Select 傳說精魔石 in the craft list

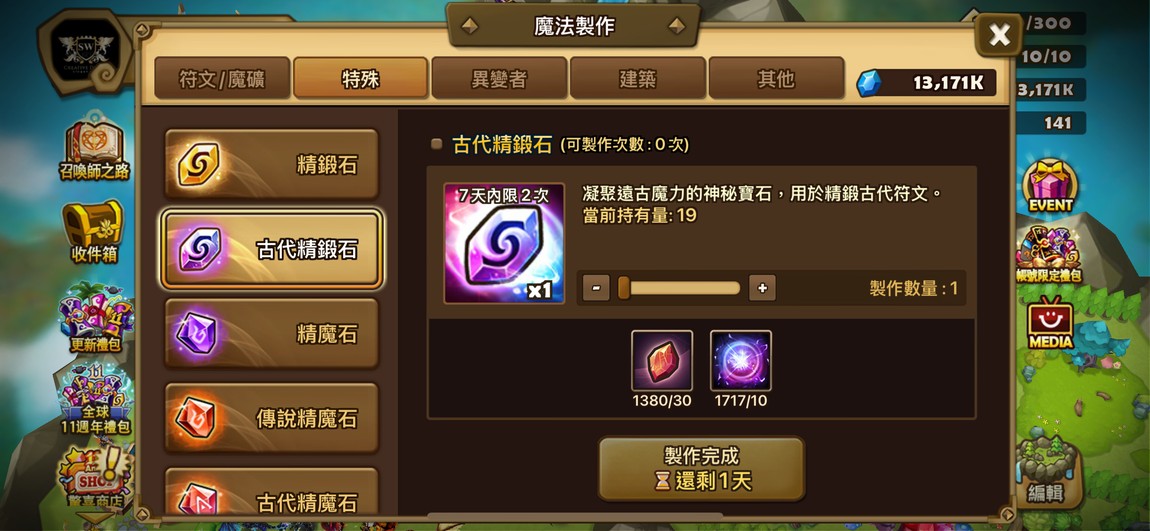[271, 418]
